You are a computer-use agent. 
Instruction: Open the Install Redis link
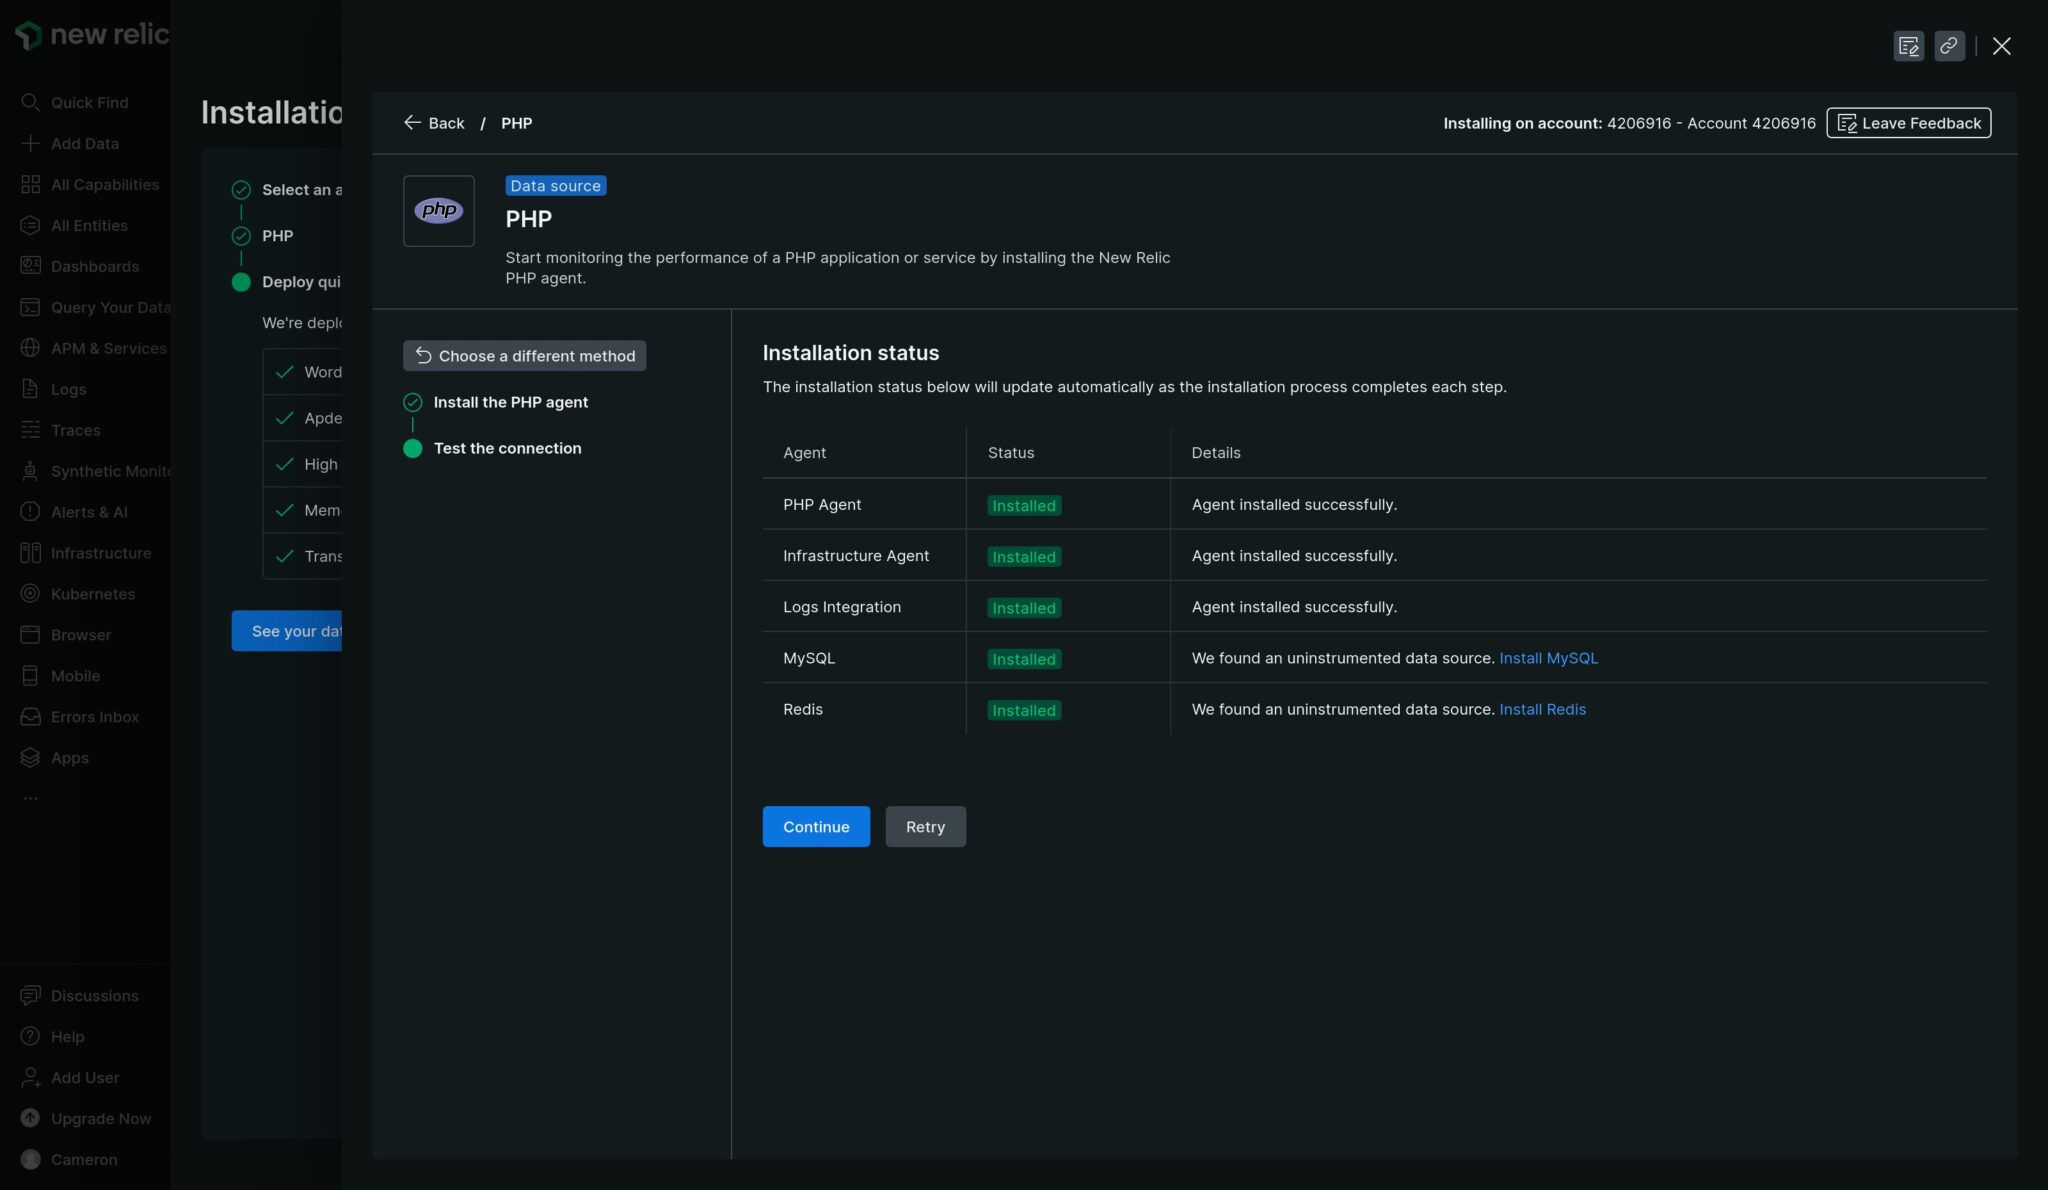[x=1542, y=709]
